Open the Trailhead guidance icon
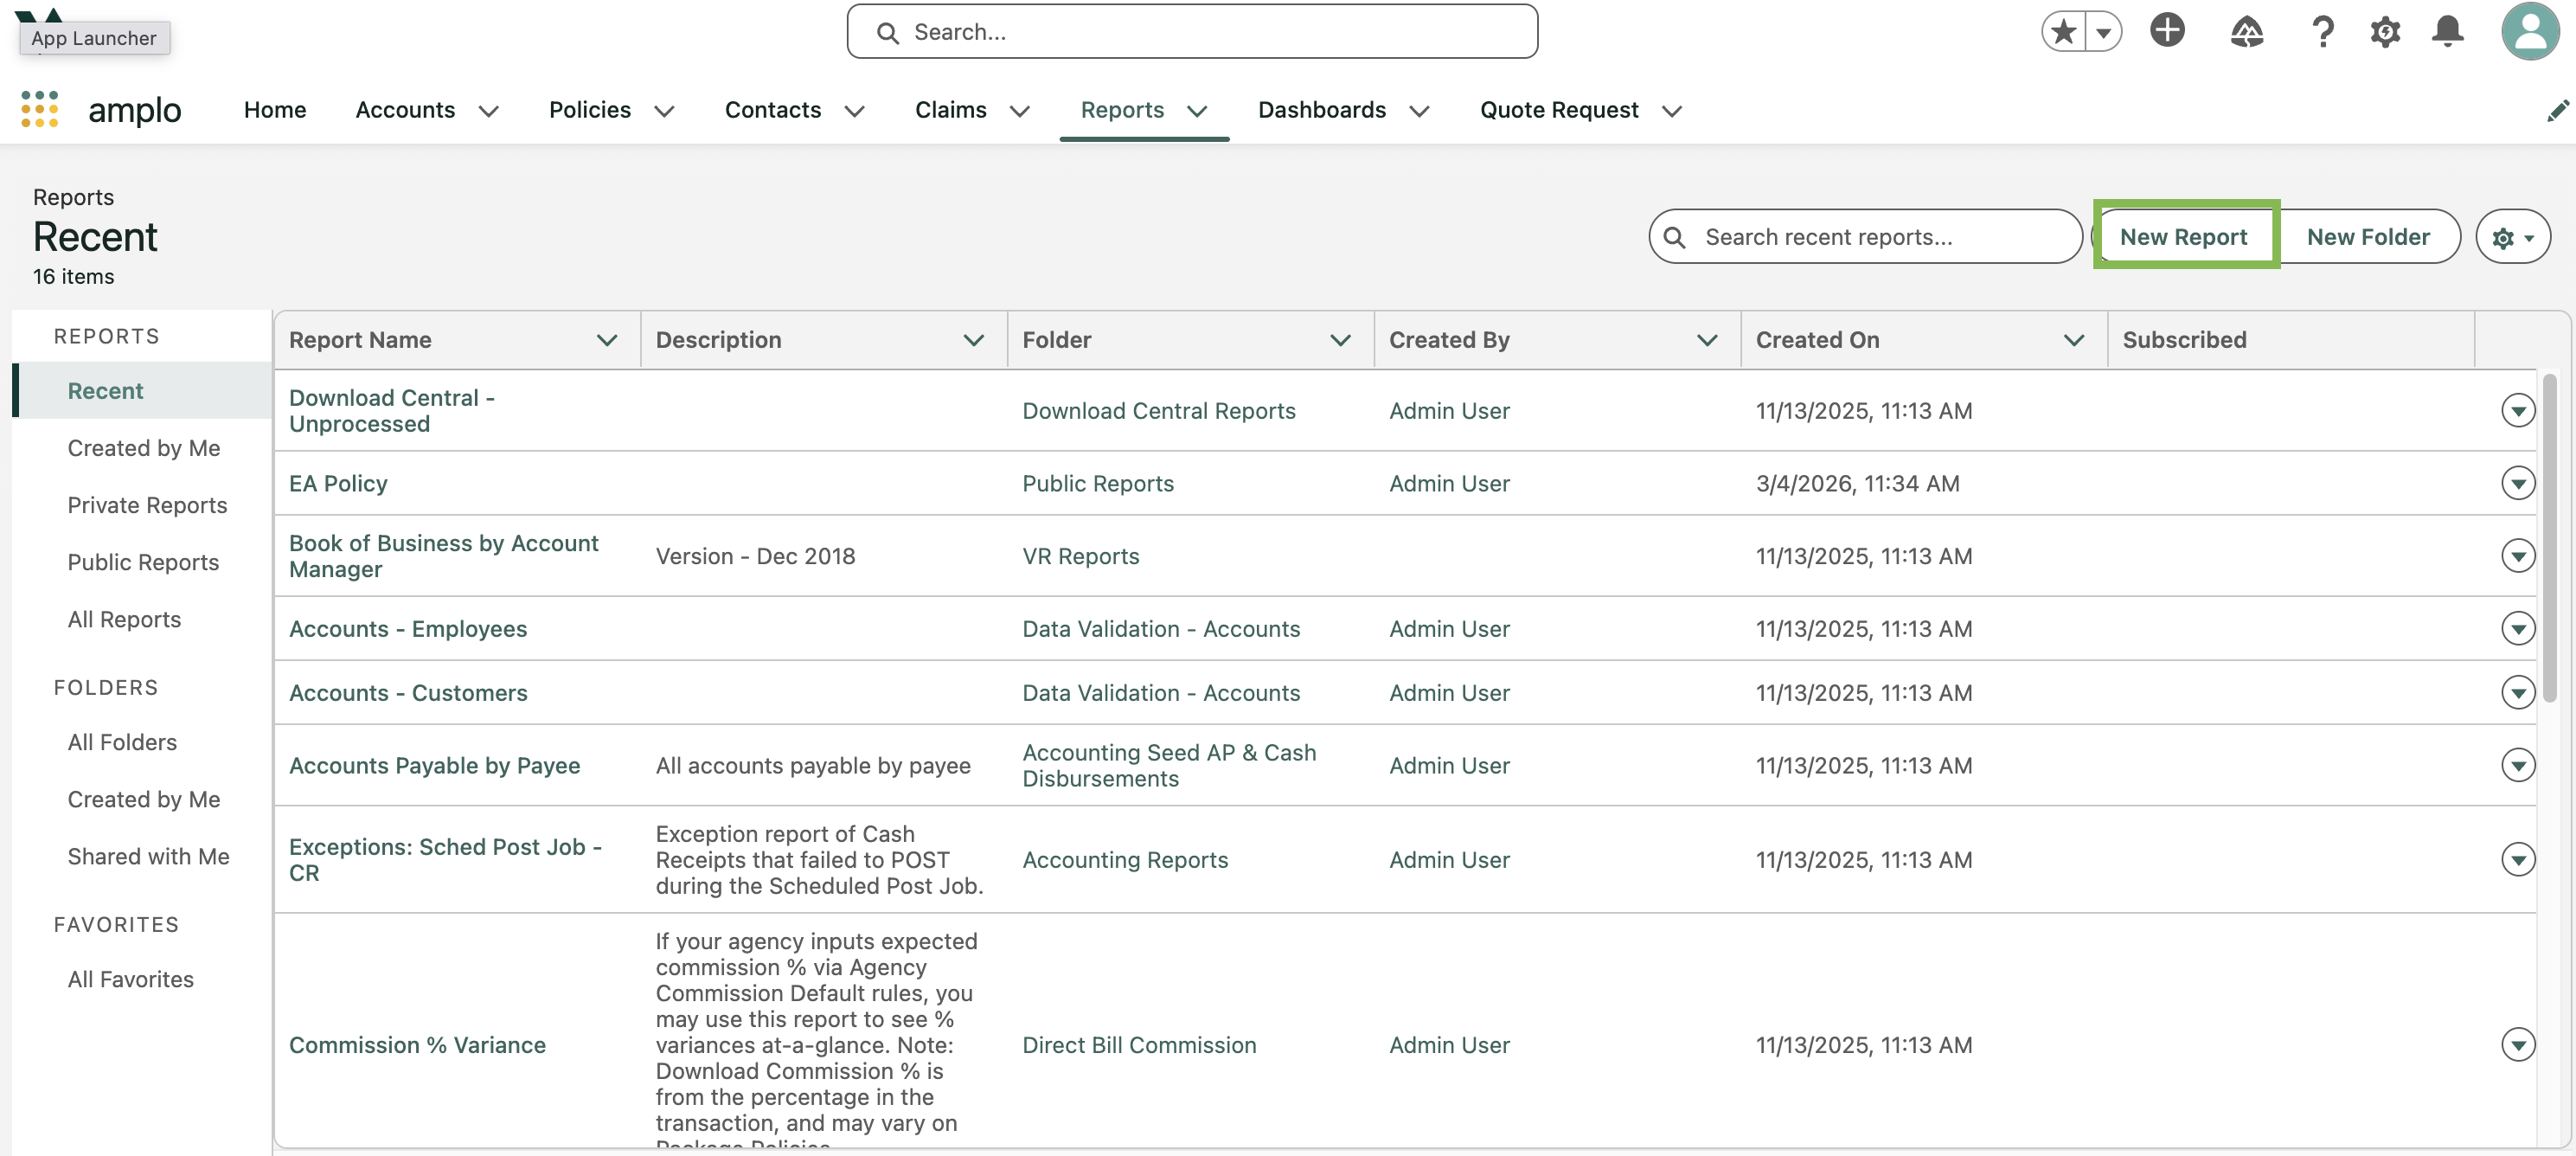Viewport: 2576px width, 1156px height. [2246, 32]
